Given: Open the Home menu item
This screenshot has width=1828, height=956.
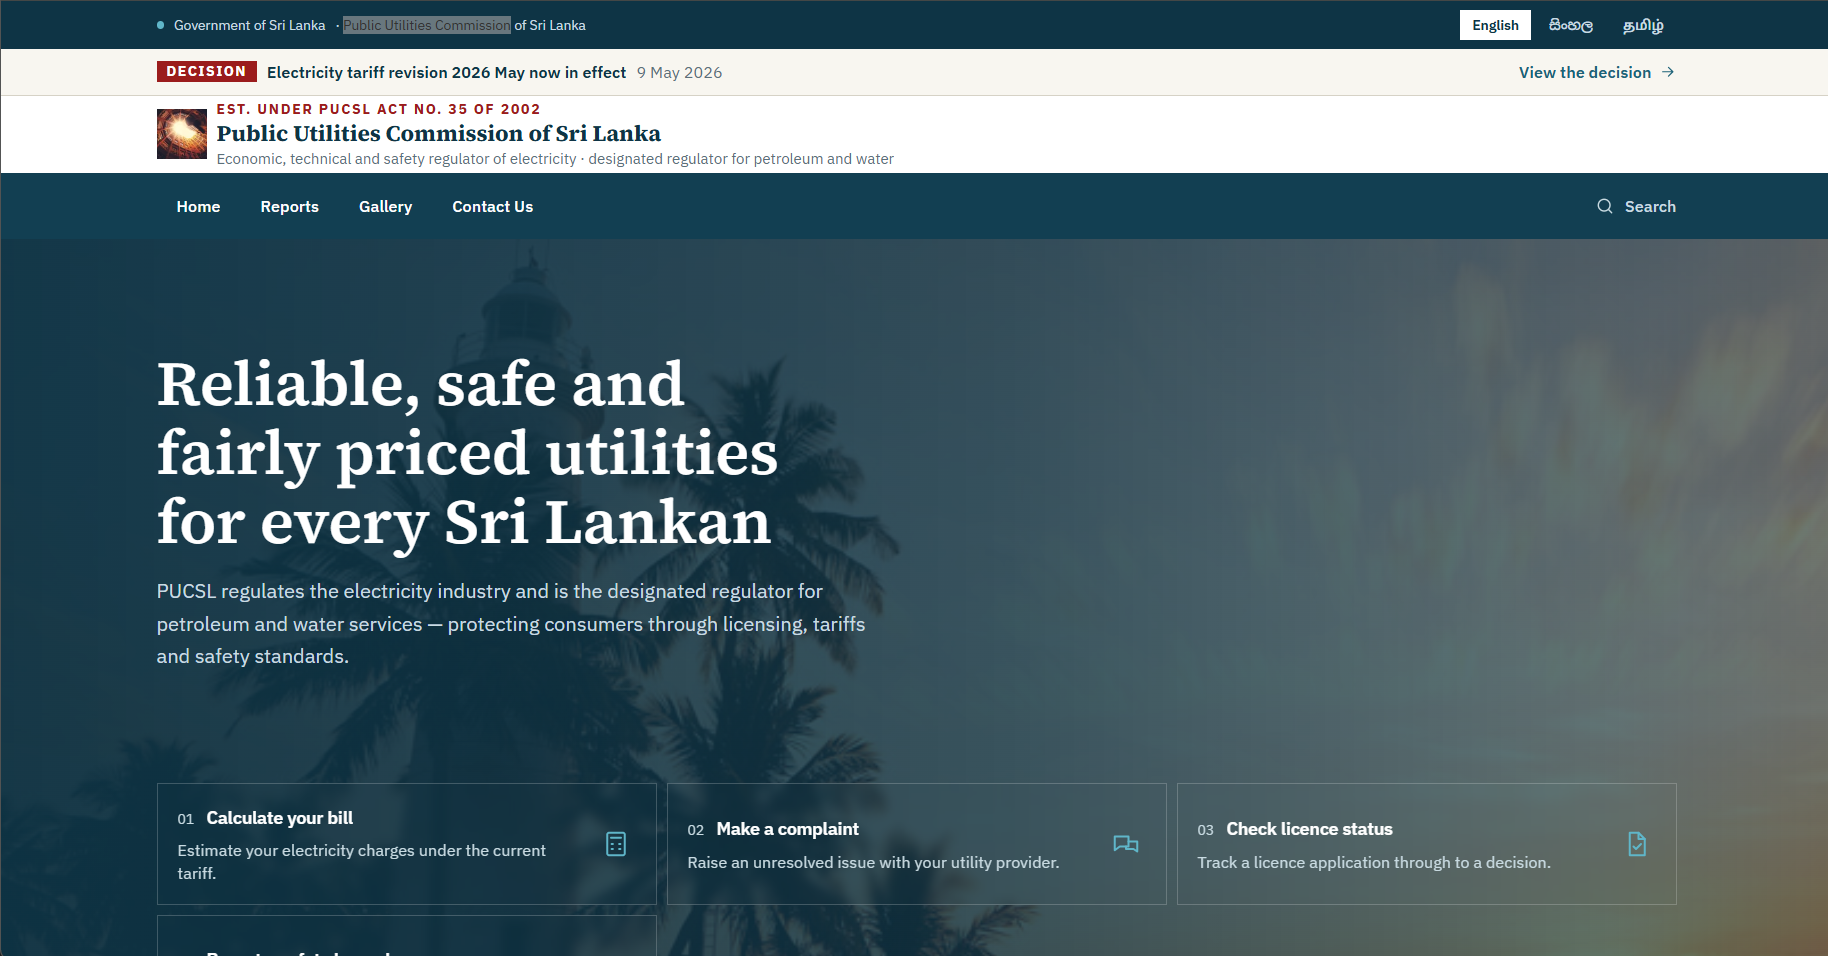Looking at the screenshot, I should click(x=198, y=206).
